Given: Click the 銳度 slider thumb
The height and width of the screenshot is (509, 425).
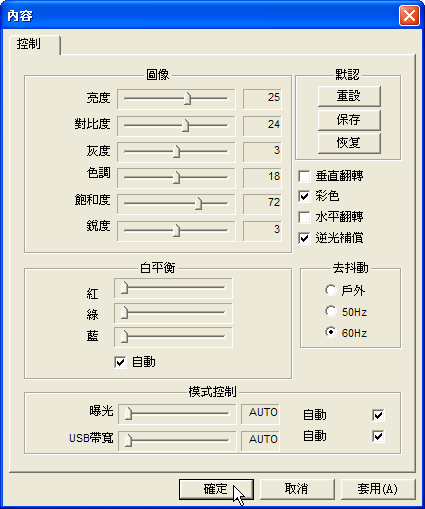Looking at the screenshot, I should [177, 231].
